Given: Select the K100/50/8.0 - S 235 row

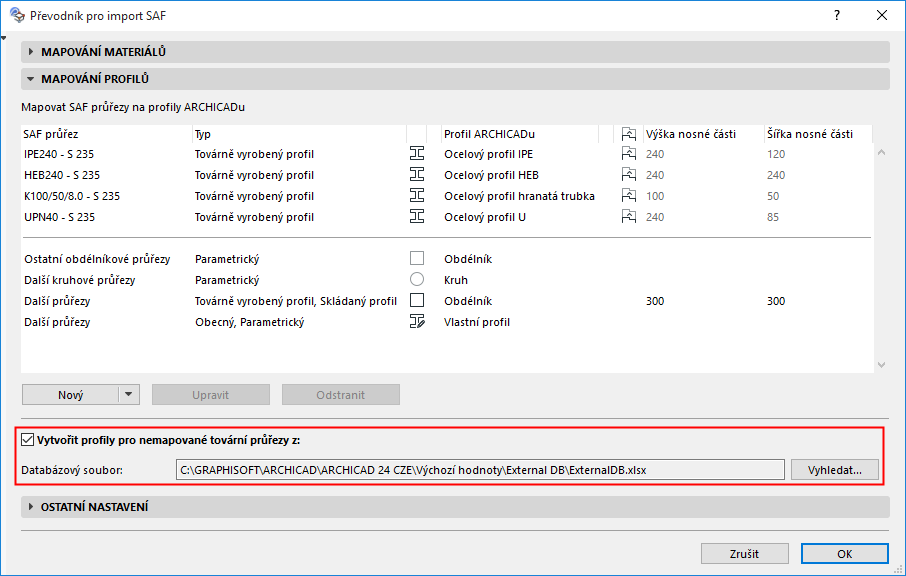Looking at the screenshot, I should tap(446, 196).
